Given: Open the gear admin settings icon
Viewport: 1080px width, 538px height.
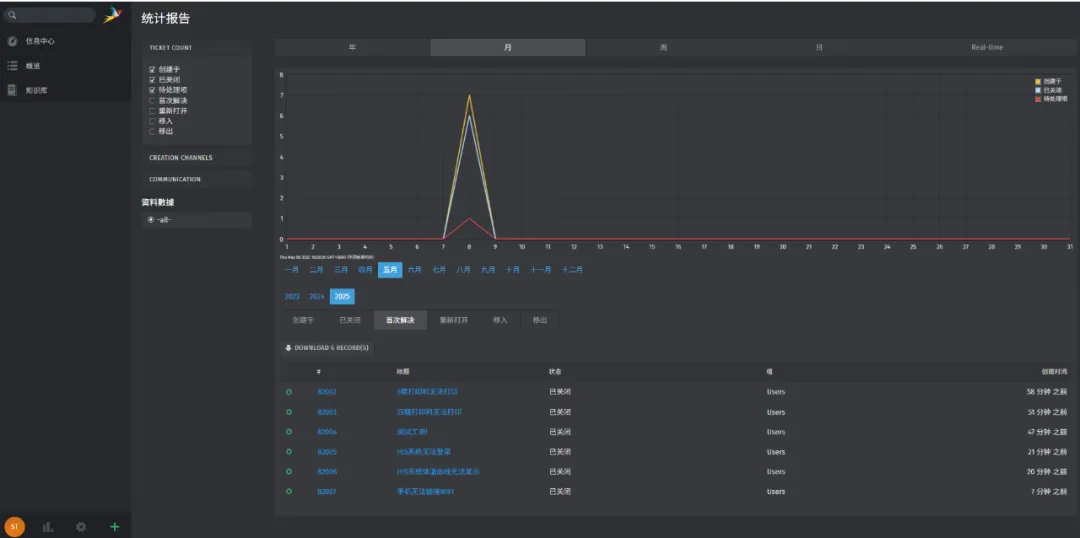Looking at the screenshot, I should point(81,527).
